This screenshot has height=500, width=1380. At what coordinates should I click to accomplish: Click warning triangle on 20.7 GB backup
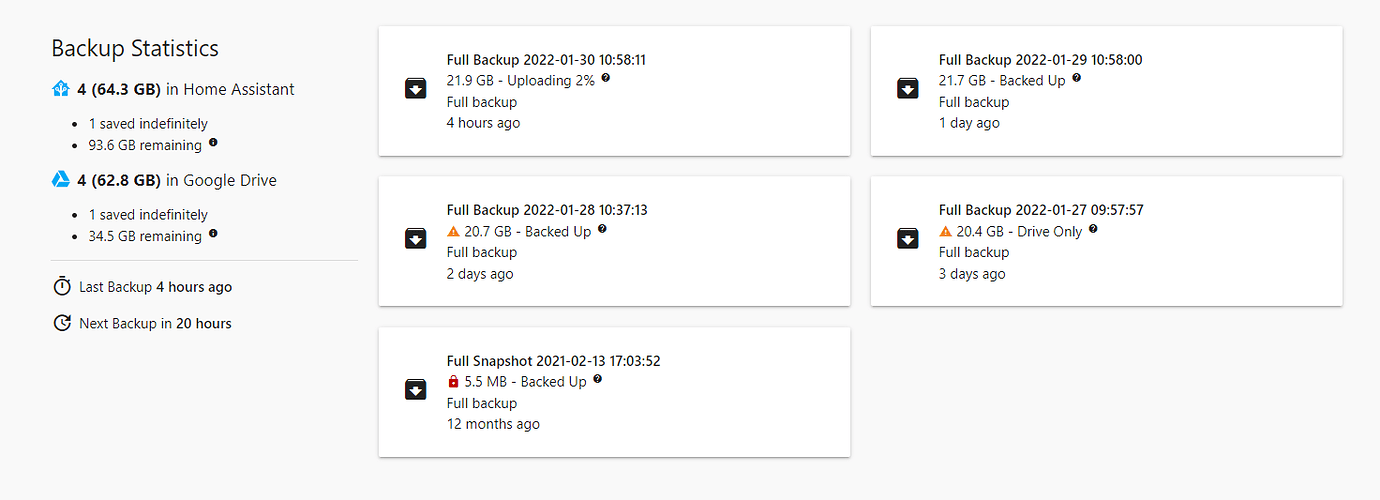point(454,231)
